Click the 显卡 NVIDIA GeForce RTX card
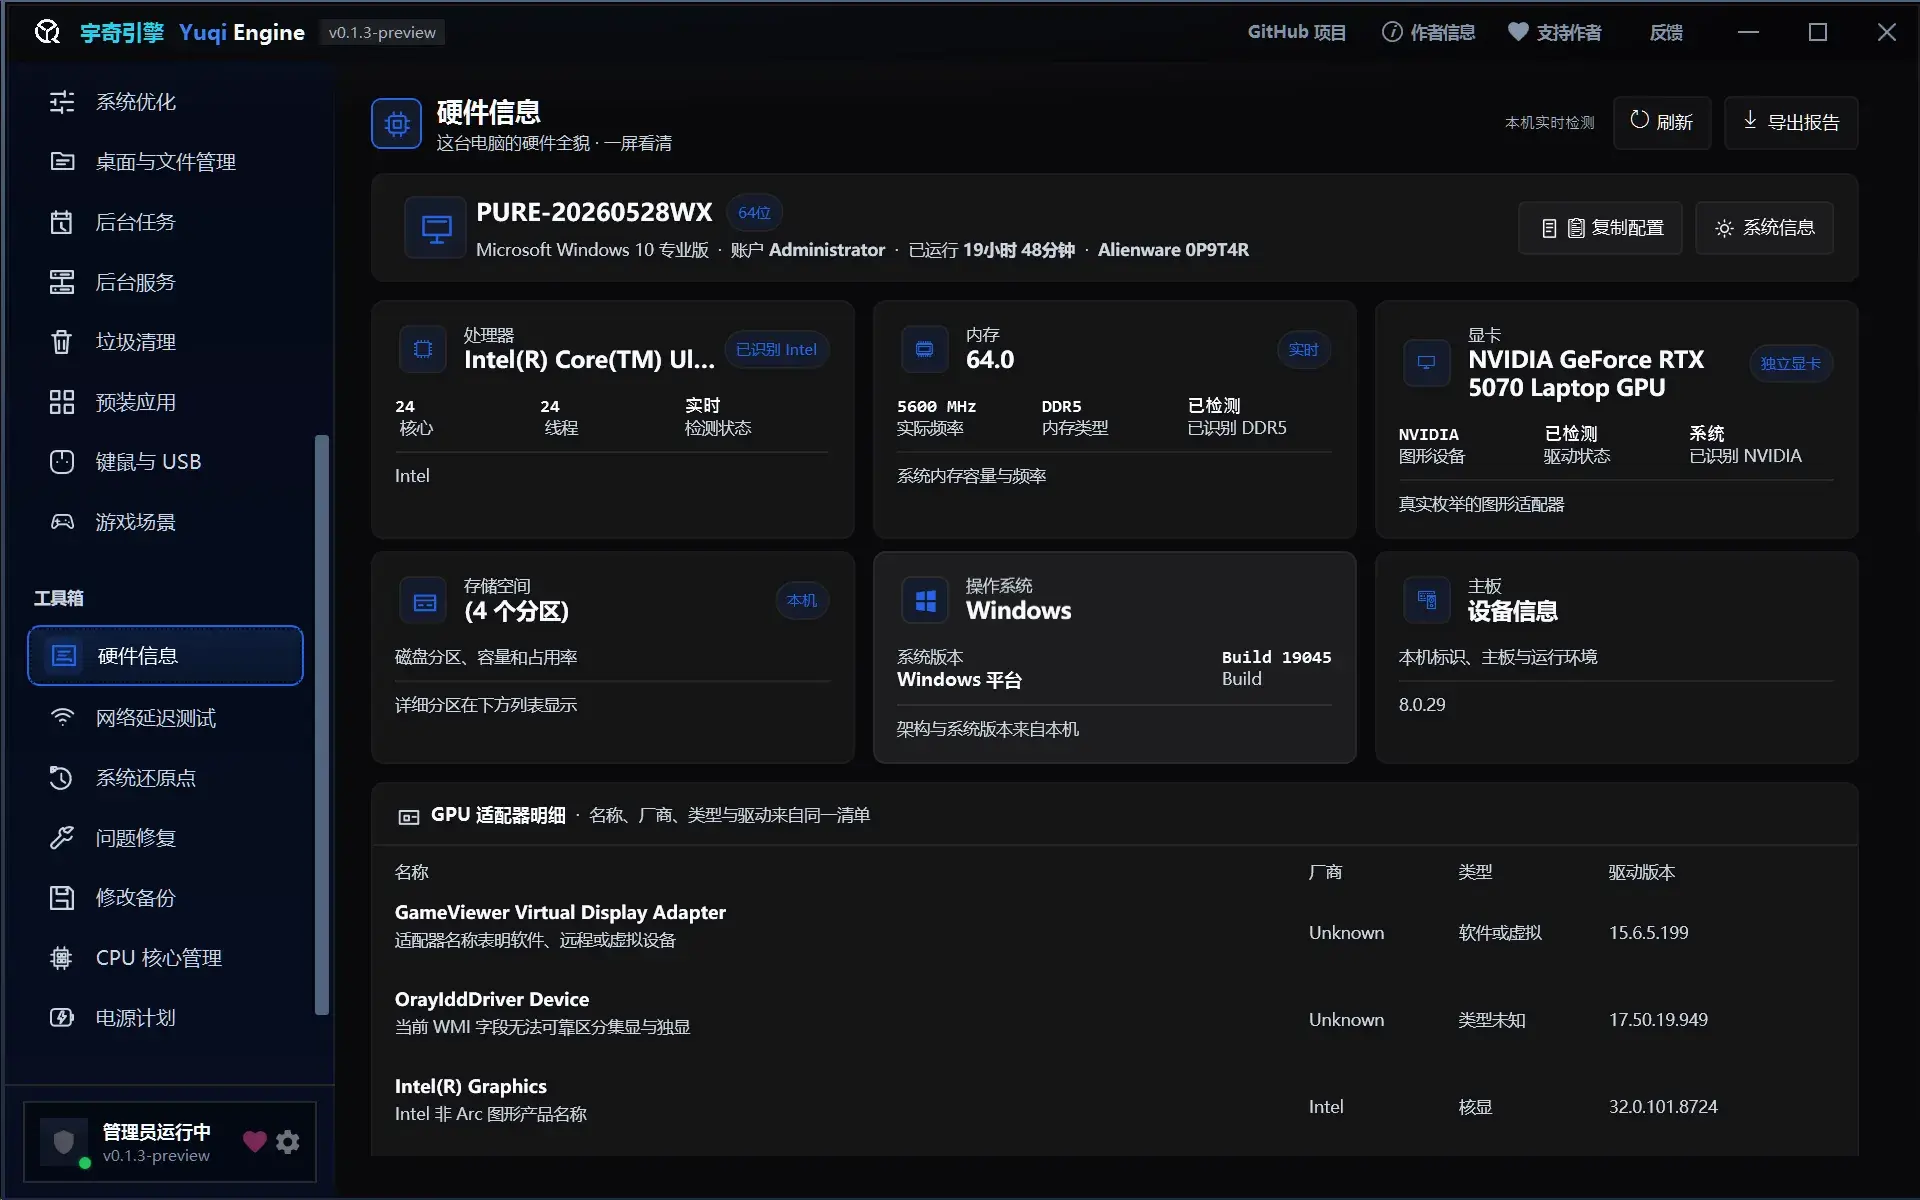The image size is (1920, 1200). [x=1617, y=420]
